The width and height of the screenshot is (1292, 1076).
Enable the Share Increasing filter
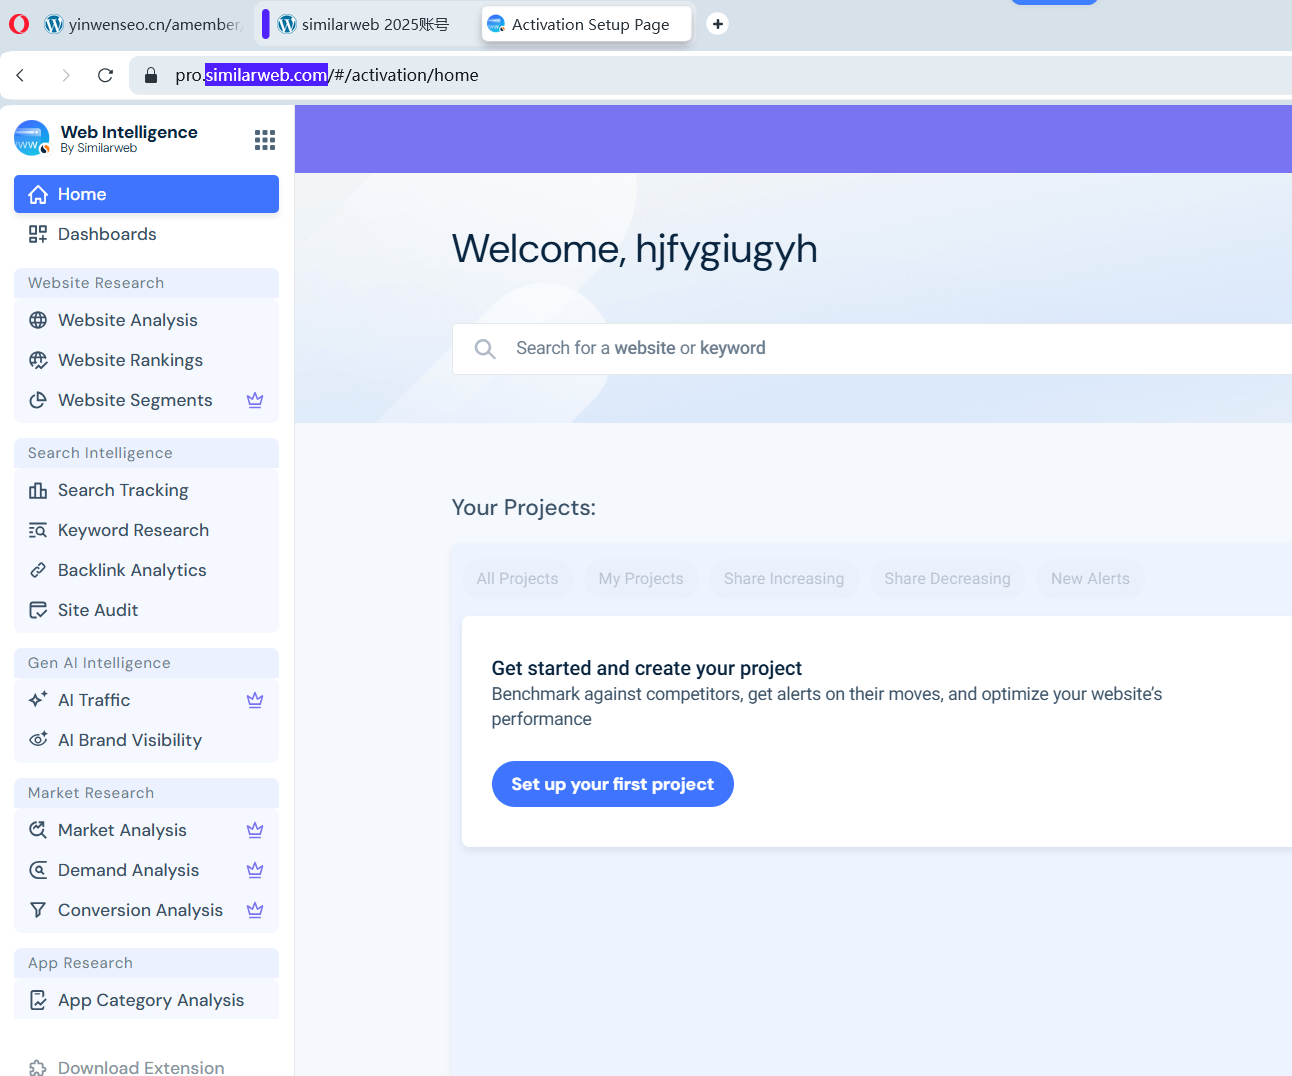point(783,578)
